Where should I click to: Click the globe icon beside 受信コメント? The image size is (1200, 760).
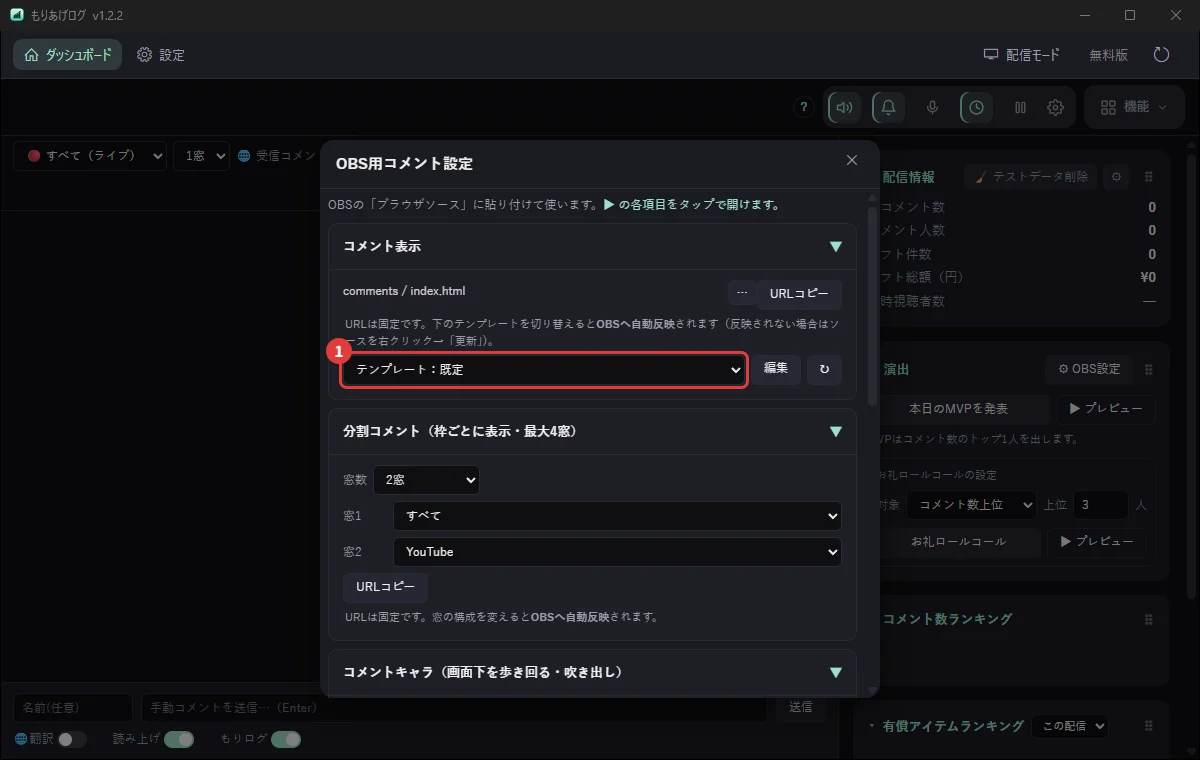coord(244,156)
